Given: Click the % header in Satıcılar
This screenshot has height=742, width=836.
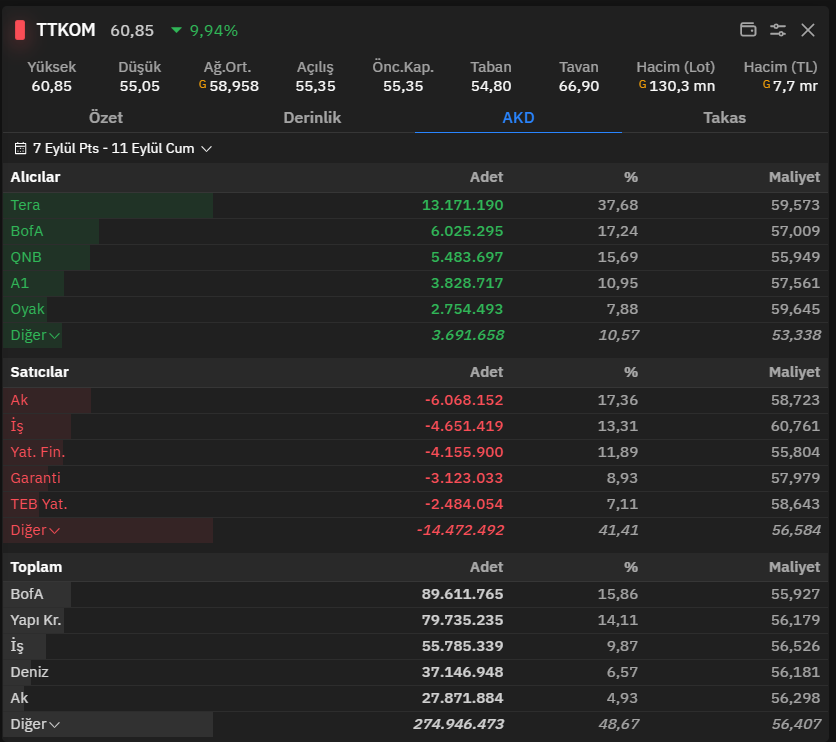Looking at the screenshot, I should pos(631,372).
